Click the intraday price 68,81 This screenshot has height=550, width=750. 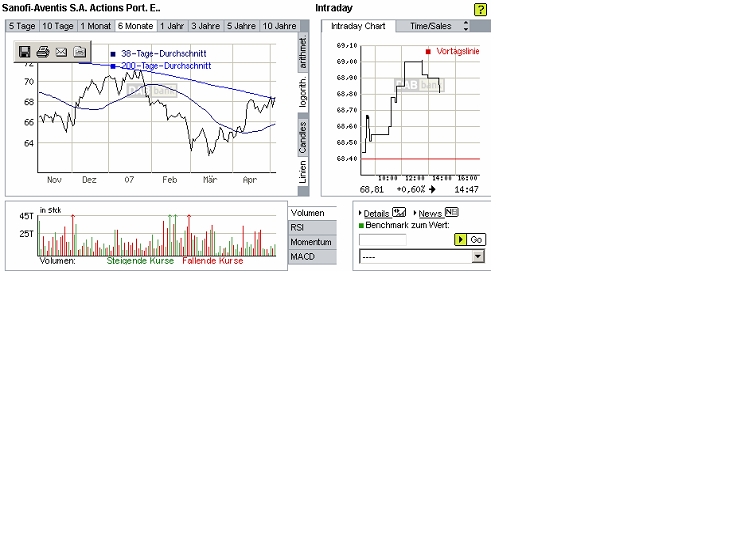pyautogui.click(x=372, y=189)
